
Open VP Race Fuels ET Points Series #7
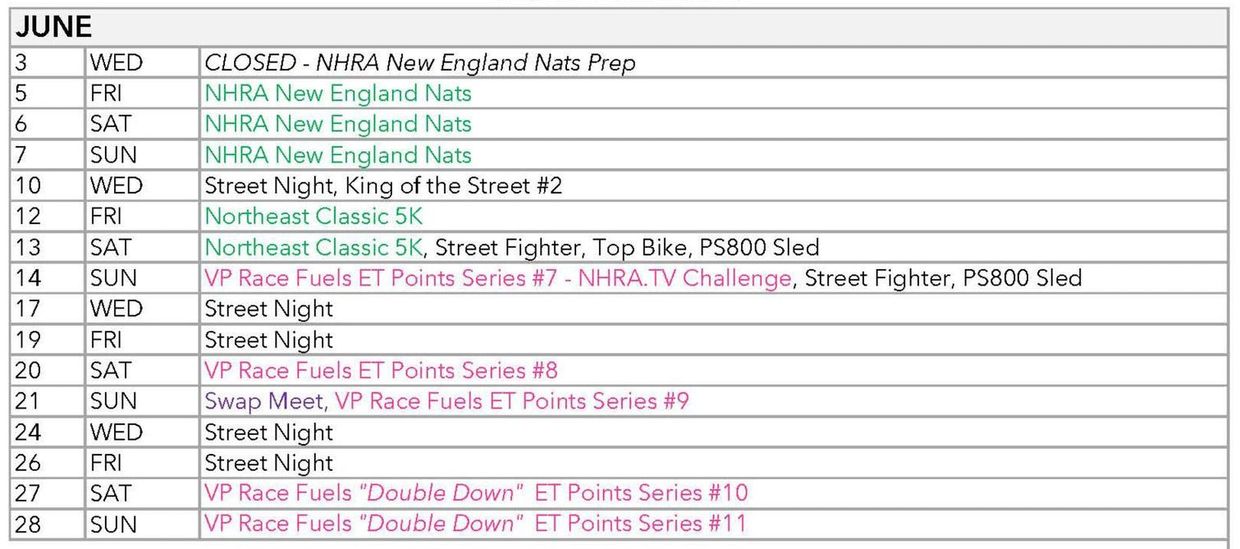click(x=498, y=278)
